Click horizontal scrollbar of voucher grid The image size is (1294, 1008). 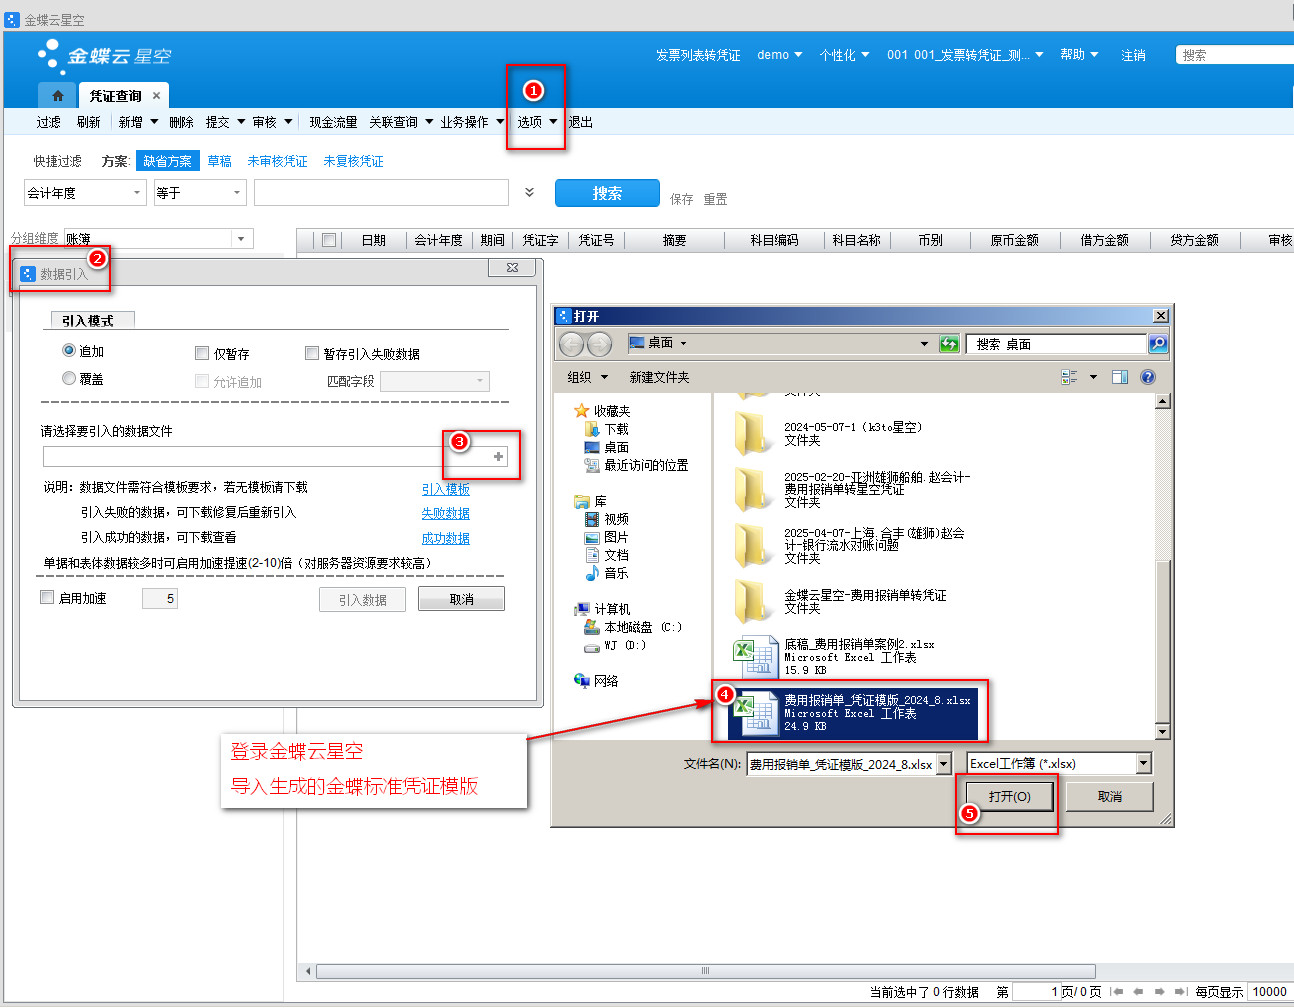coord(705,971)
